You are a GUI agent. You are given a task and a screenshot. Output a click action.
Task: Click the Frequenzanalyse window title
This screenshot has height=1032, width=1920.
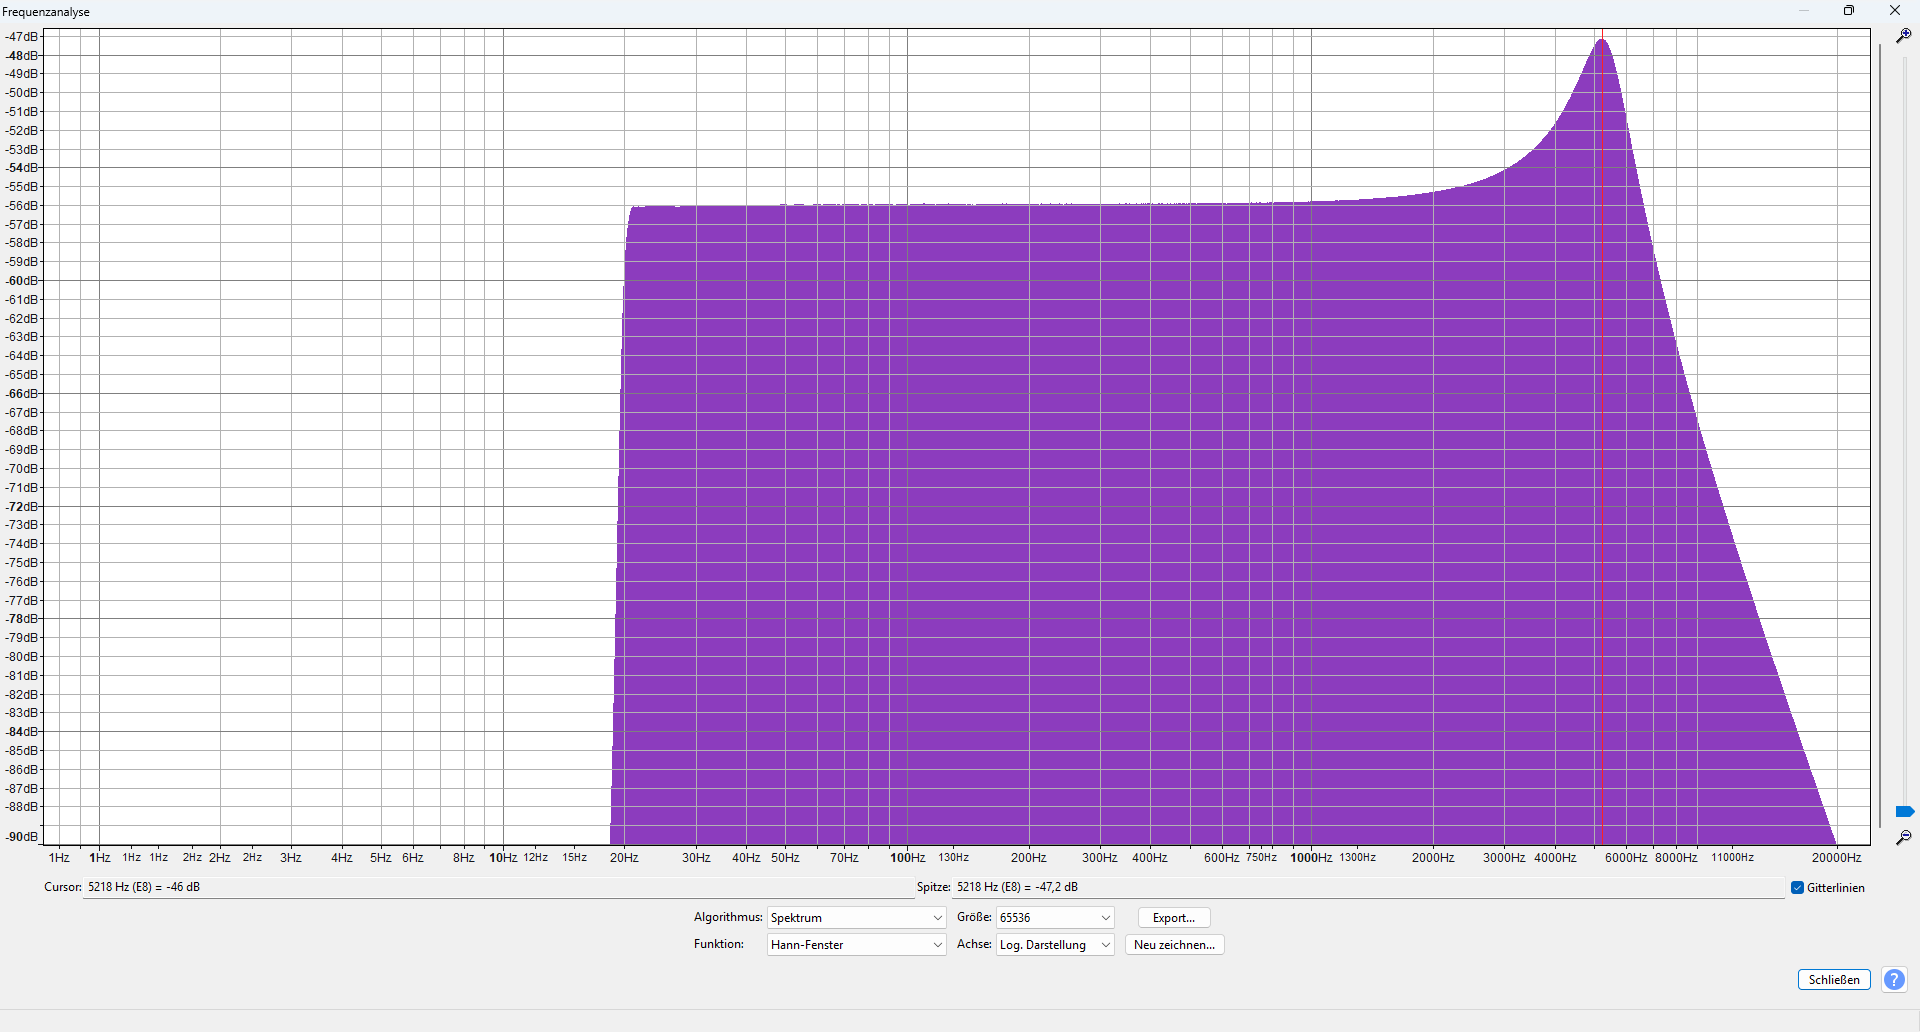point(46,12)
